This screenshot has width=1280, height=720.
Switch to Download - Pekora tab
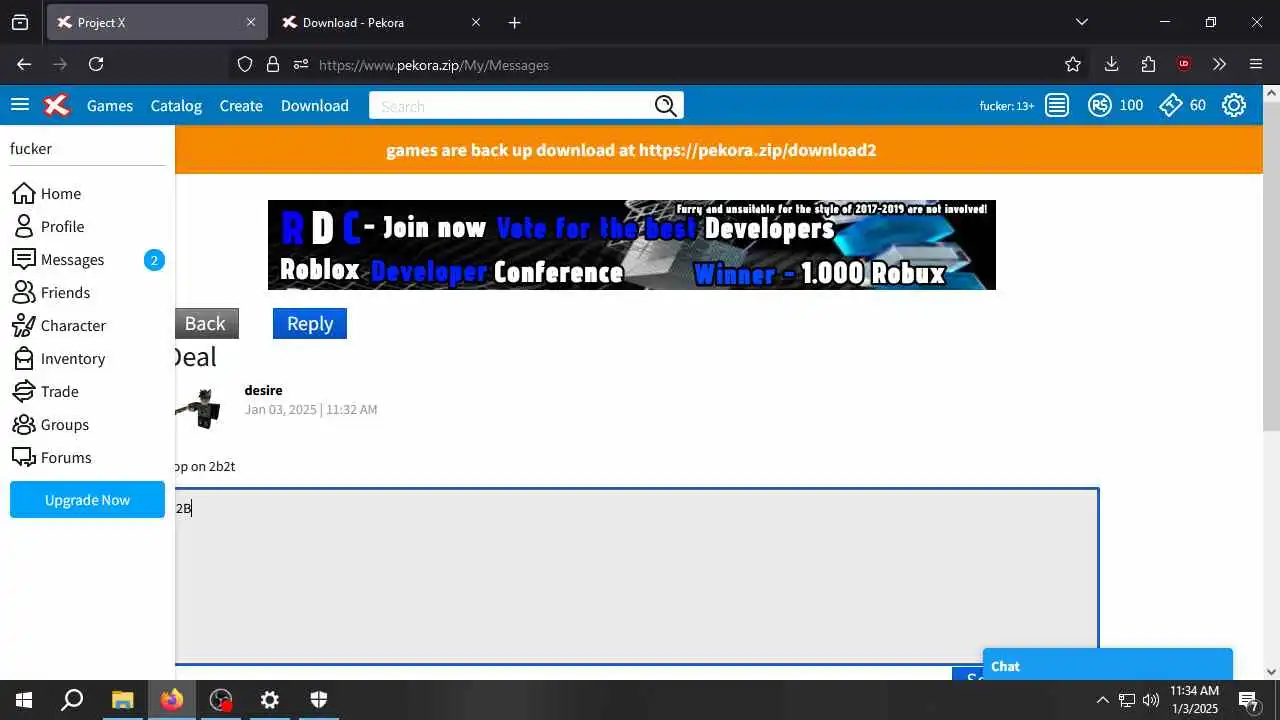tap(381, 22)
